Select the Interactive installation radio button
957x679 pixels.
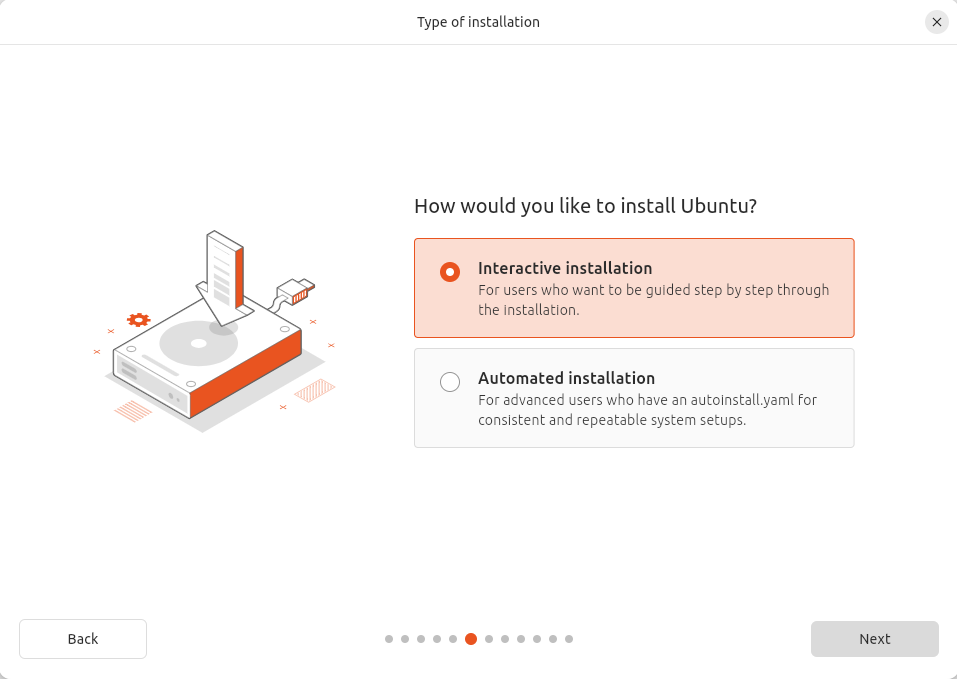[x=449, y=271]
